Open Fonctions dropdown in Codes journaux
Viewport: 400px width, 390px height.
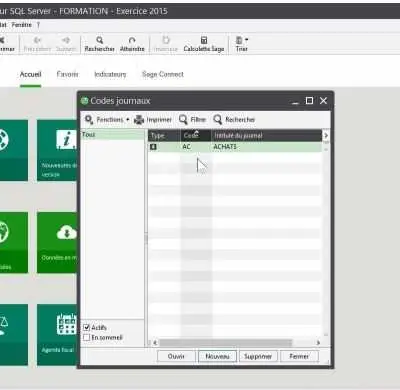coord(107,119)
